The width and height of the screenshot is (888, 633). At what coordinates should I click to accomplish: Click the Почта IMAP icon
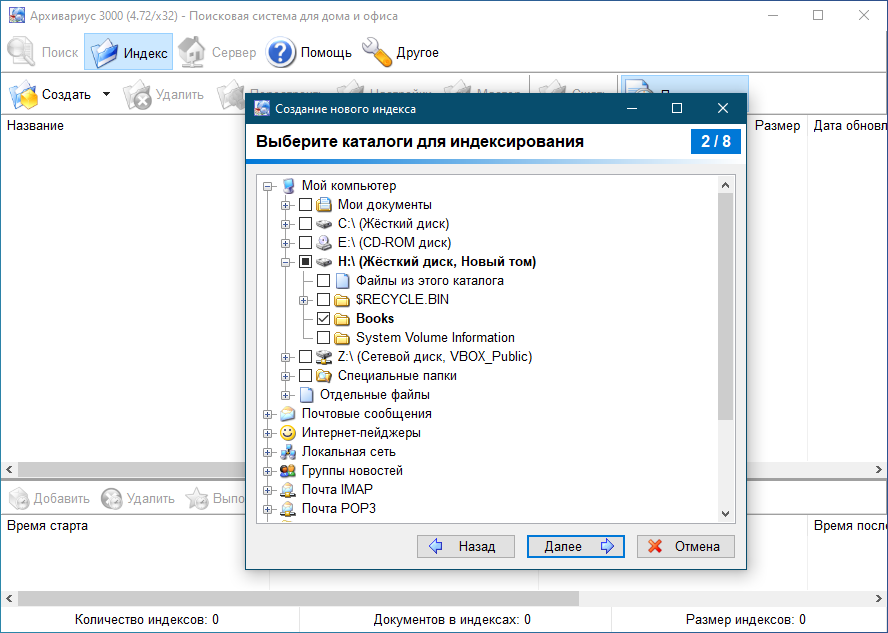(x=288, y=490)
